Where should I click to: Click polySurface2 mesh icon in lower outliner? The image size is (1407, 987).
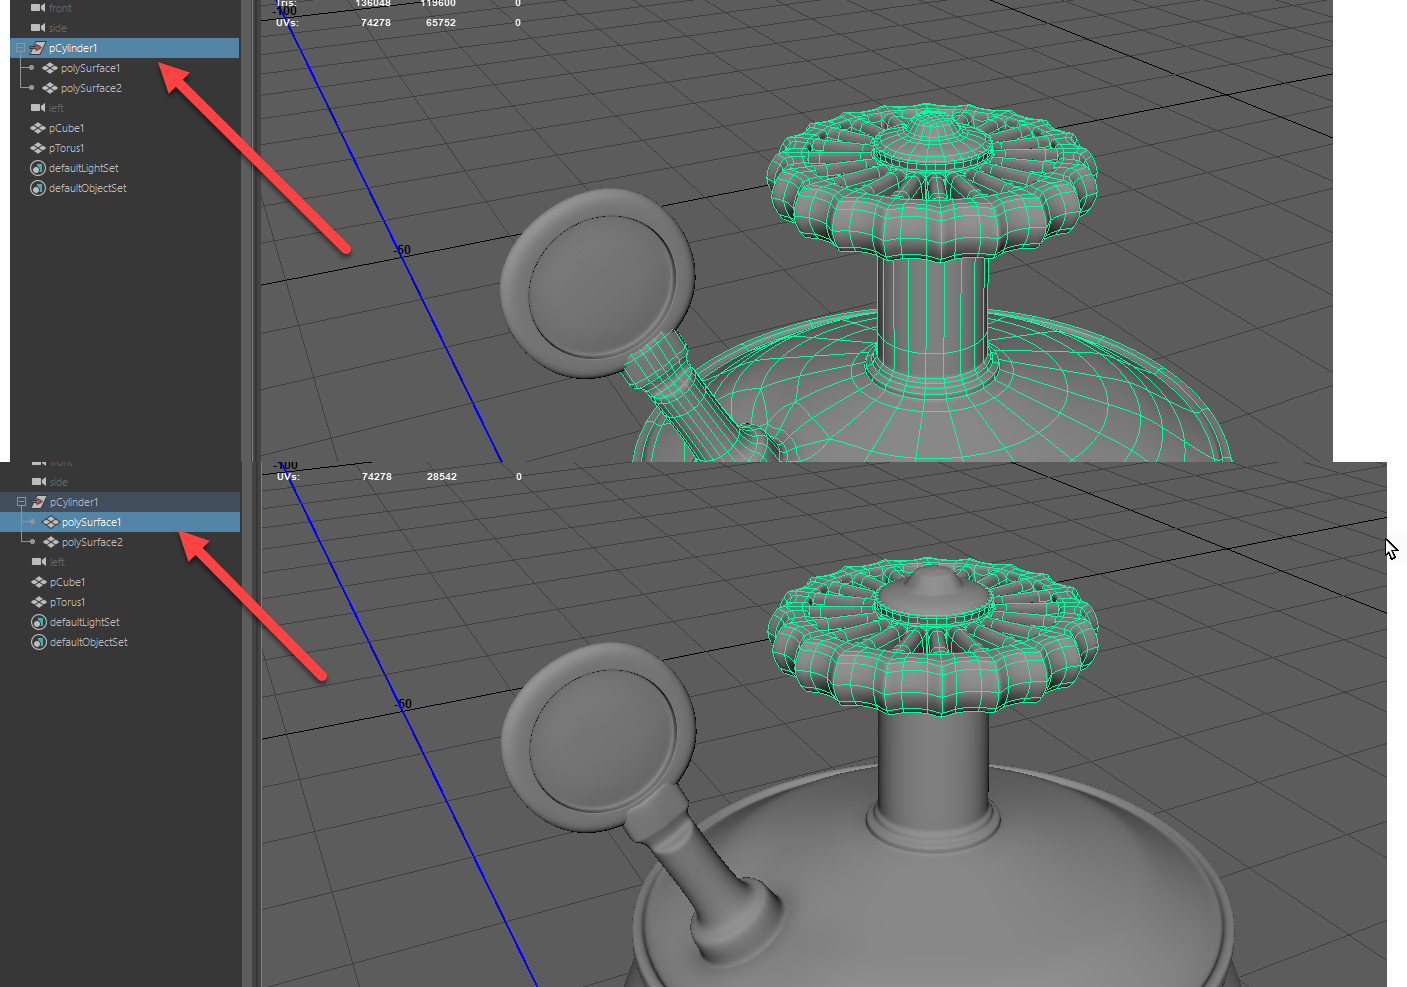pyautogui.click(x=51, y=542)
